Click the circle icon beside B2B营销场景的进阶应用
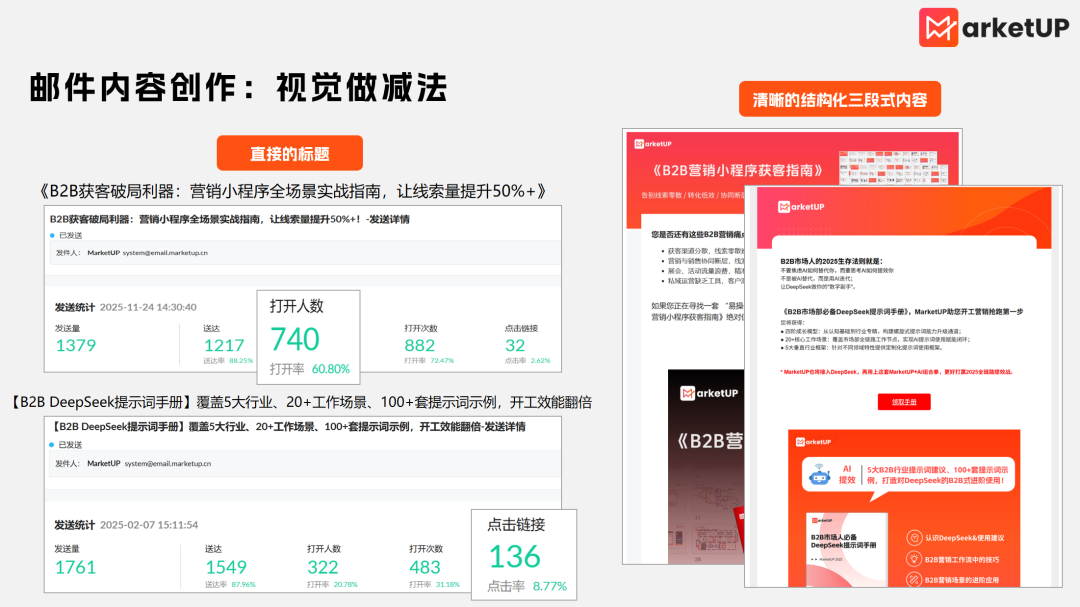This screenshot has width=1080, height=607. [x=913, y=579]
